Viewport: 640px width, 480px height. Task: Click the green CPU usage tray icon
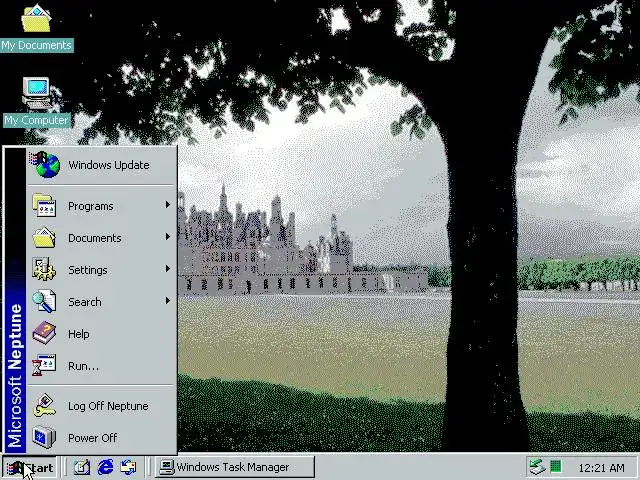click(556, 466)
